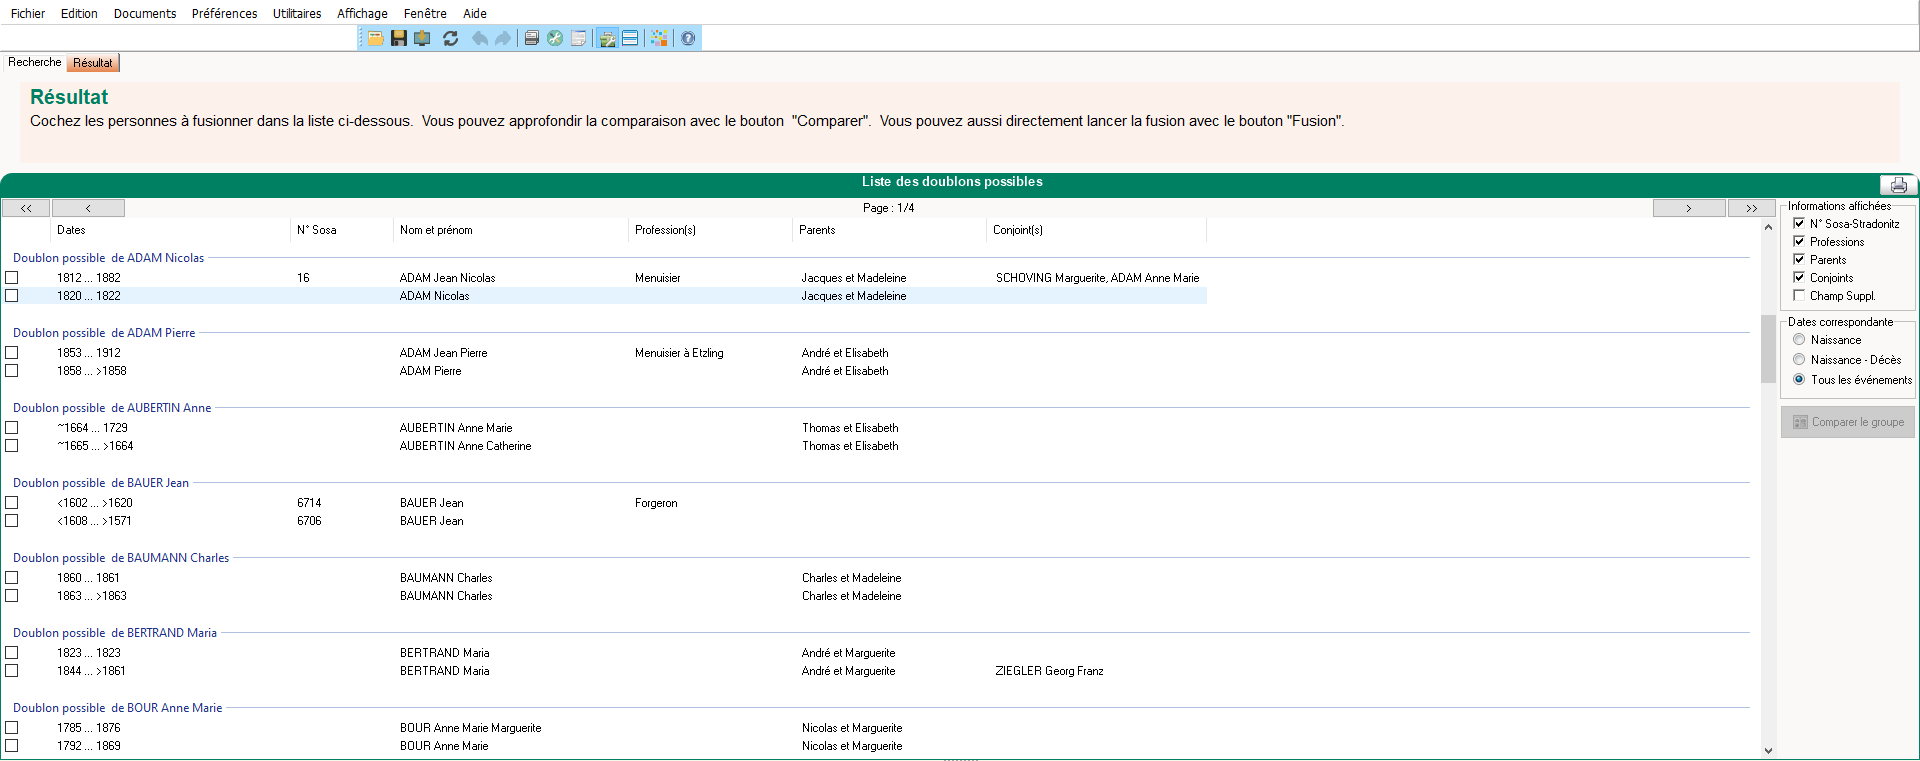Click 'Doublon possible de ADAM Pierre' heading

pos(104,333)
